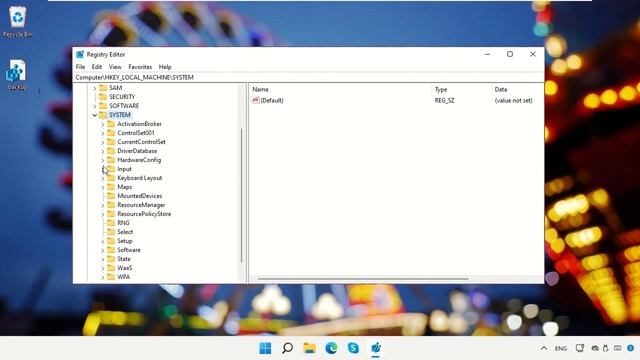Click the REG_SZ type cell
This screenshot has height=360, width=640.
444,100
